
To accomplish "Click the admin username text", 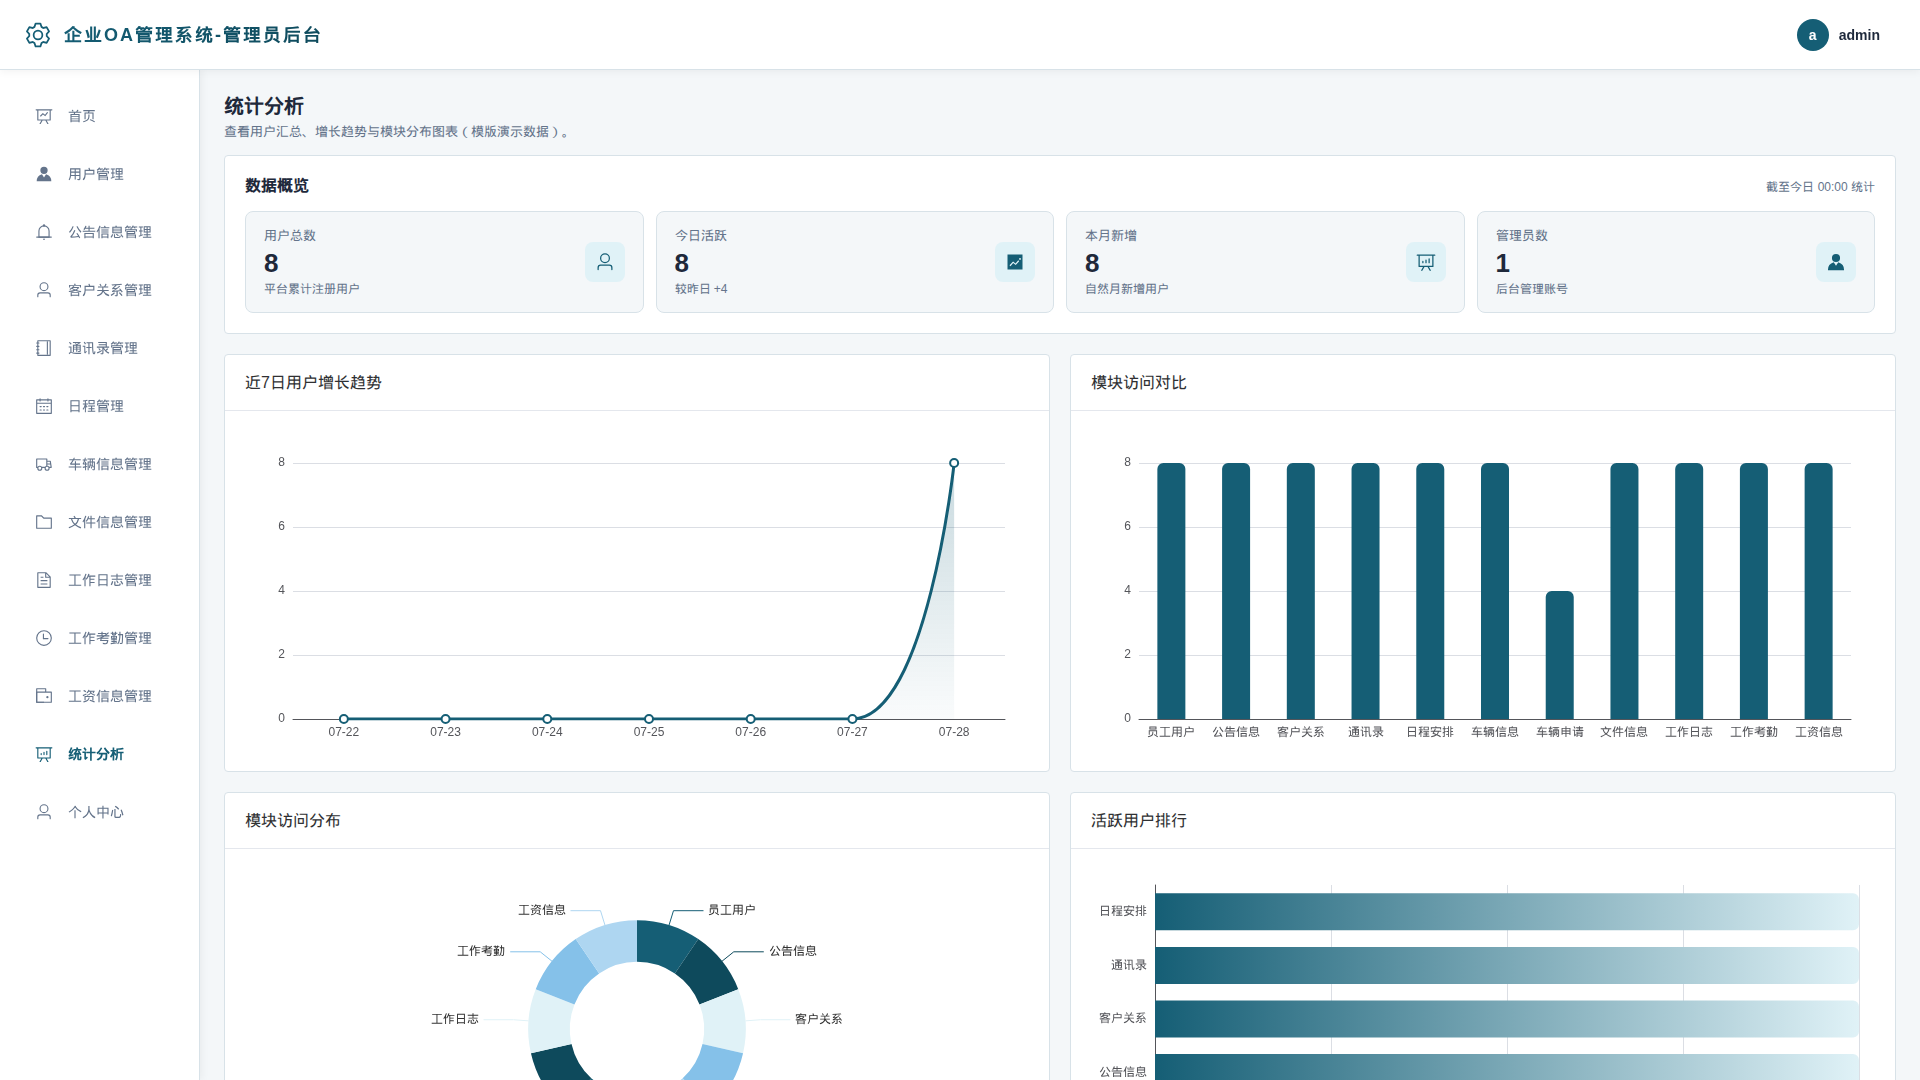I will 1859,35.
